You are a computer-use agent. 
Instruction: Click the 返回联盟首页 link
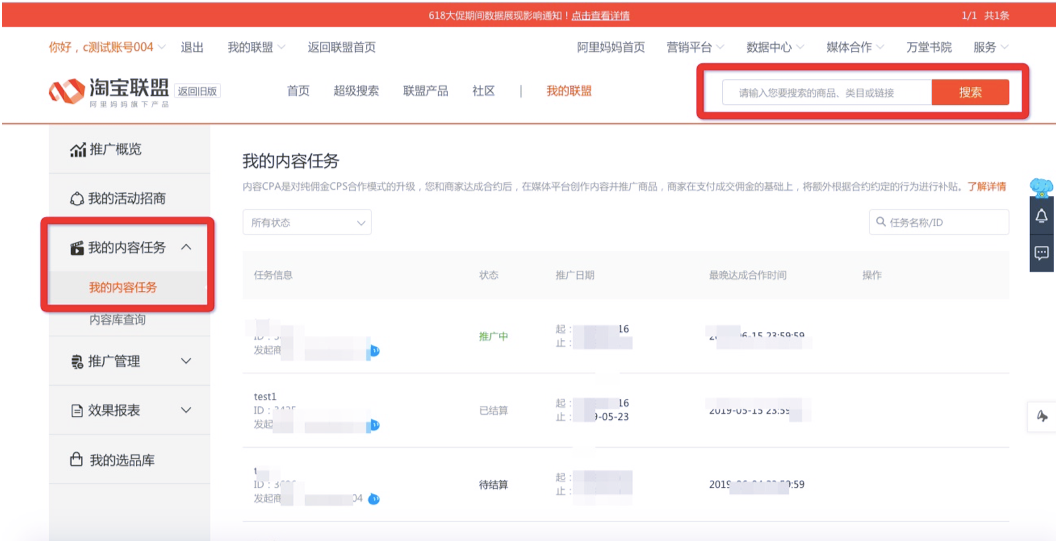pos(341,47)
